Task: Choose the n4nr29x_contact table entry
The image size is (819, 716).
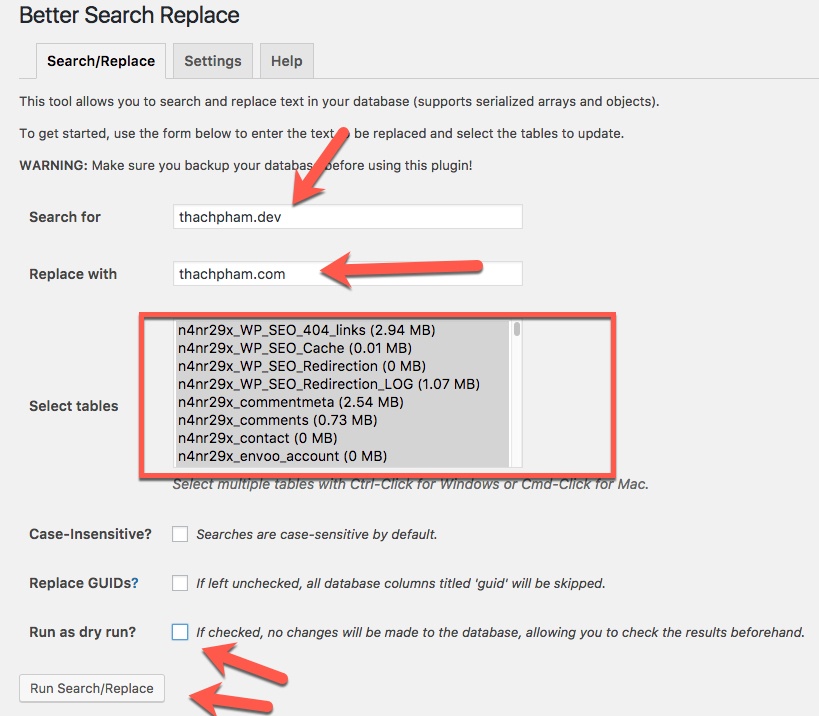Action: point(257,438)
